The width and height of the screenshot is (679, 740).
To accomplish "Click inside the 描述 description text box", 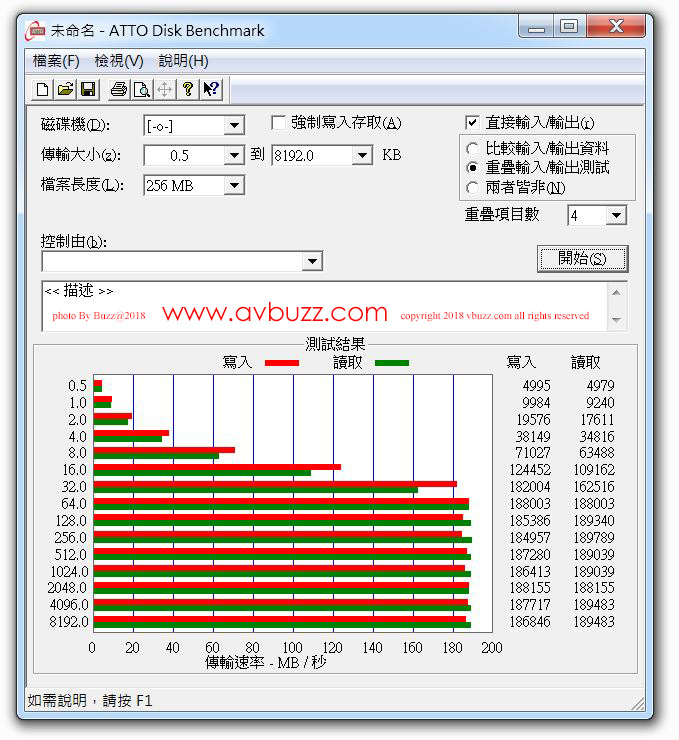I will 325,306.
